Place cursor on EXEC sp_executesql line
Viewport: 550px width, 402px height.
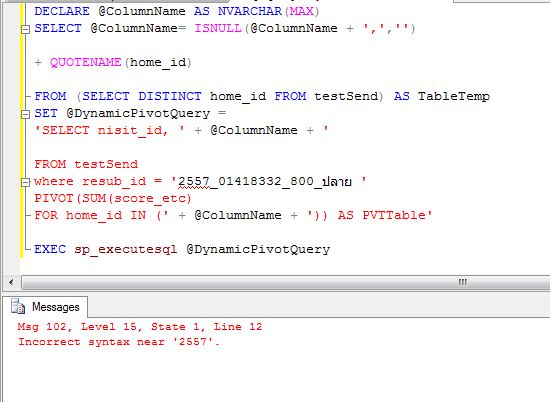tap(182, 249)
